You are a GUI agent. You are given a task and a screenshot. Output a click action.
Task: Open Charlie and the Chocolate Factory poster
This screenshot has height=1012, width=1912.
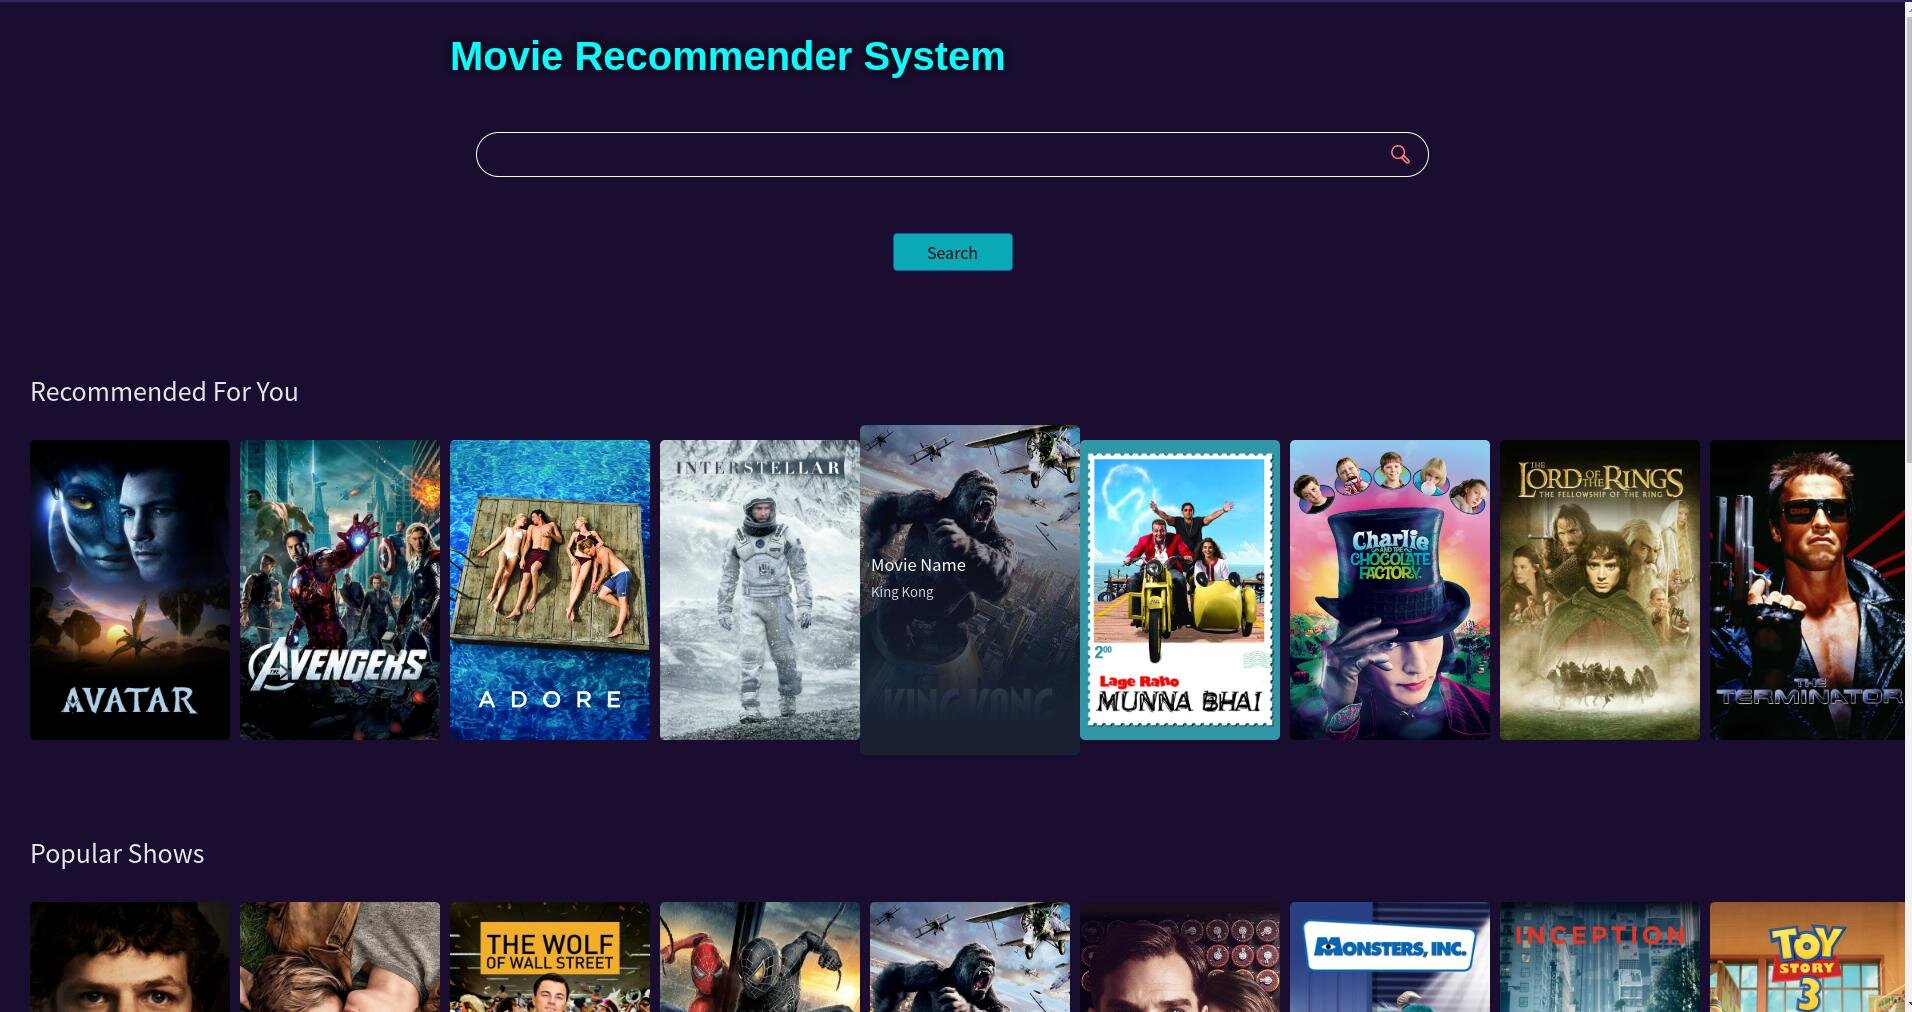[1390, 590]
